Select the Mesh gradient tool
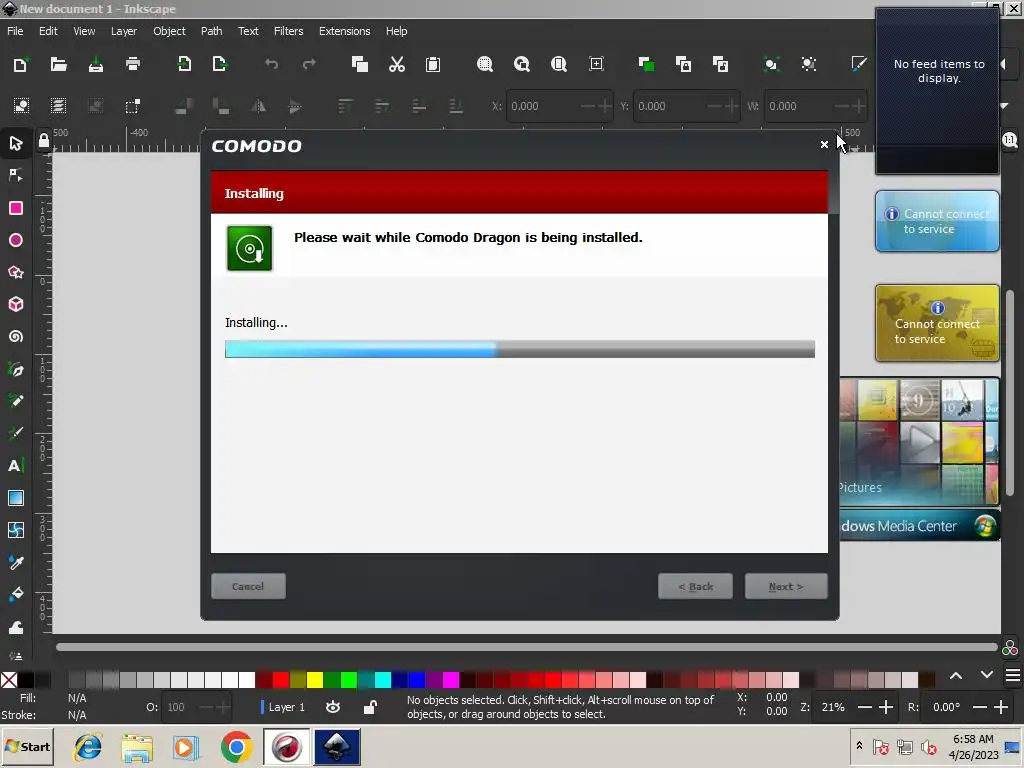 point(16,530)
